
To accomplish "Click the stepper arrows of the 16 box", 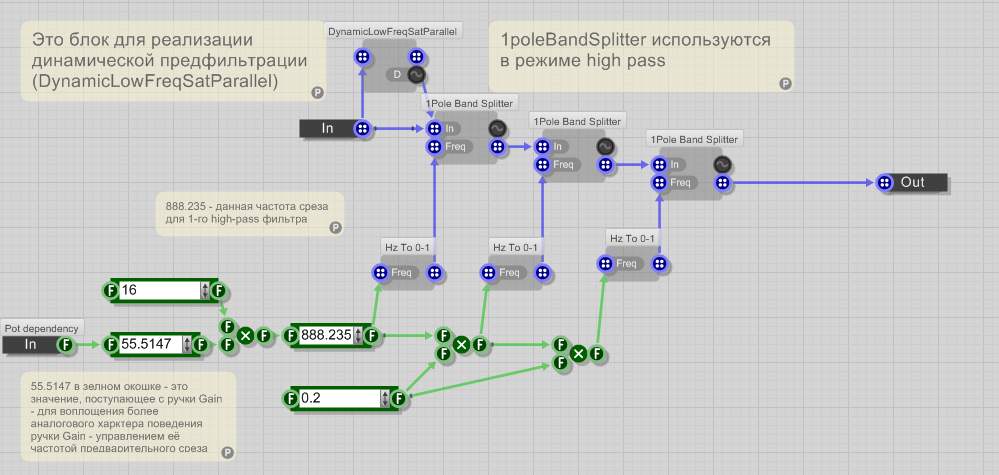I will [205, 291].
